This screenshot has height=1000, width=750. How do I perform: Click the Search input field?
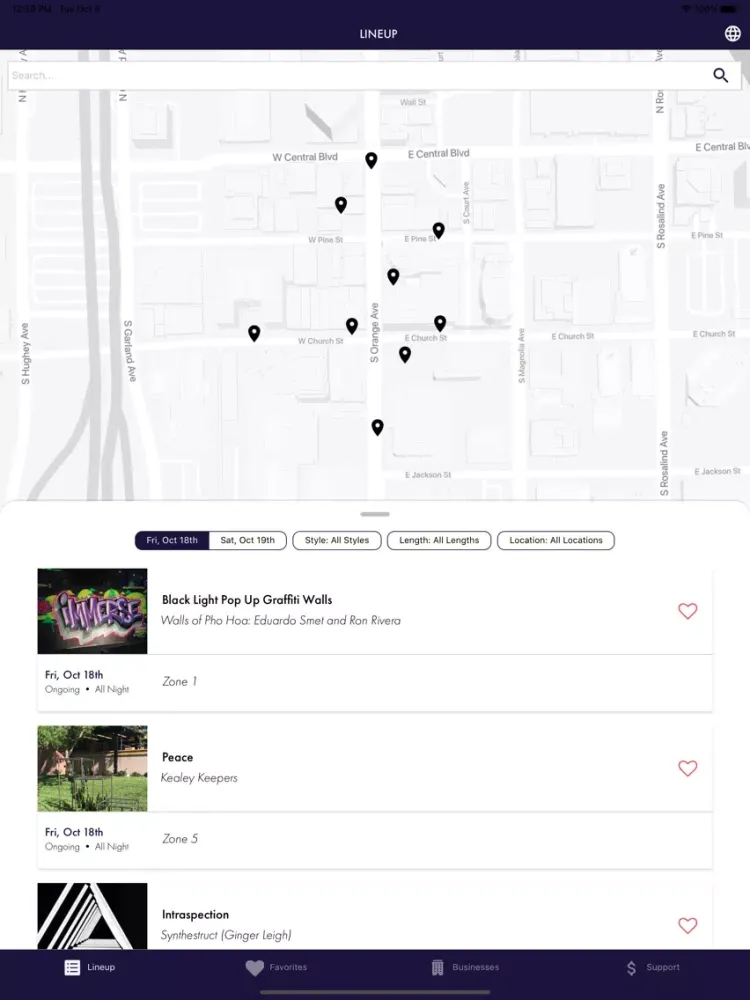(x=374, y=75)
